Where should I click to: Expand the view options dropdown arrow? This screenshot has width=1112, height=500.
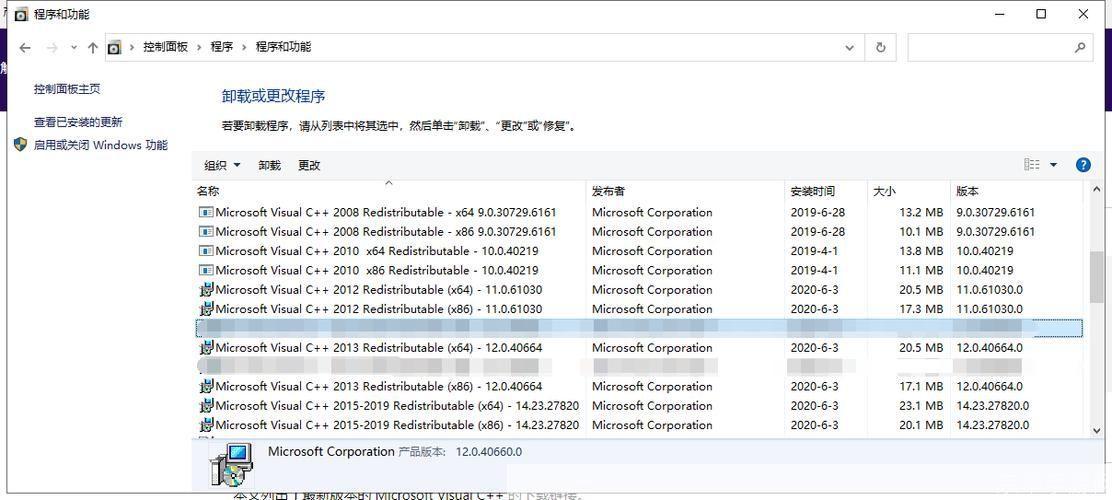click(x=1053, y=165)
